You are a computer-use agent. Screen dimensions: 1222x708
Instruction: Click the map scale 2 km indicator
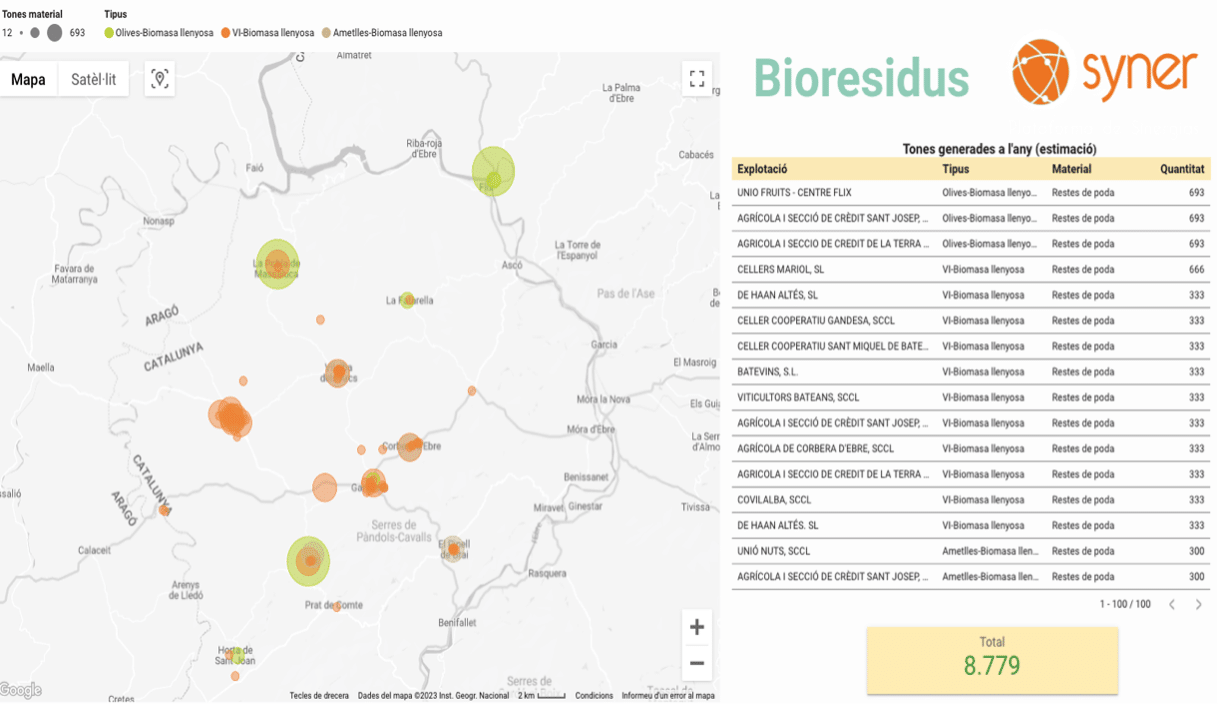[x=541, y=696]
